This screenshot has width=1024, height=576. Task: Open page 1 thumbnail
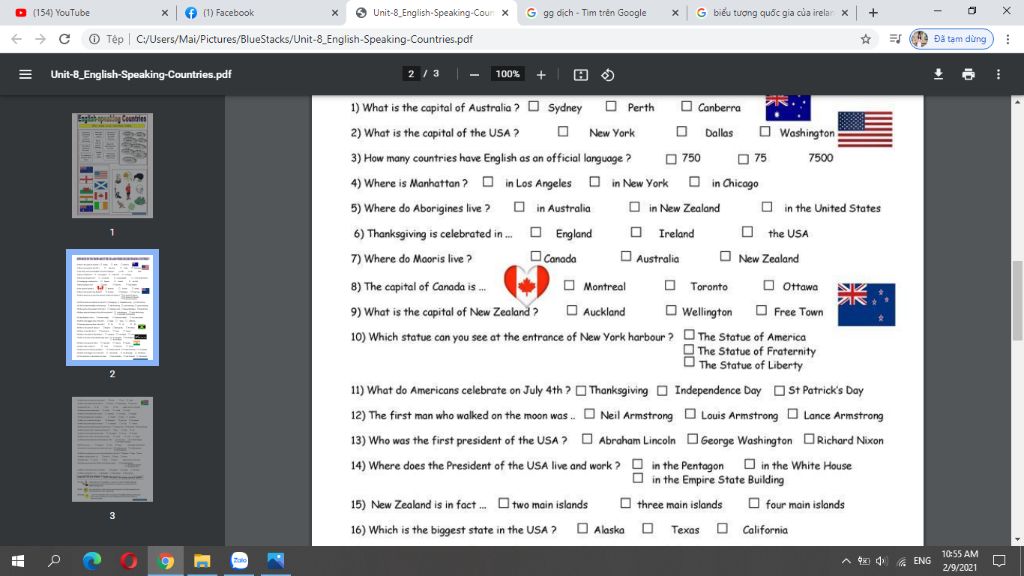112,165
